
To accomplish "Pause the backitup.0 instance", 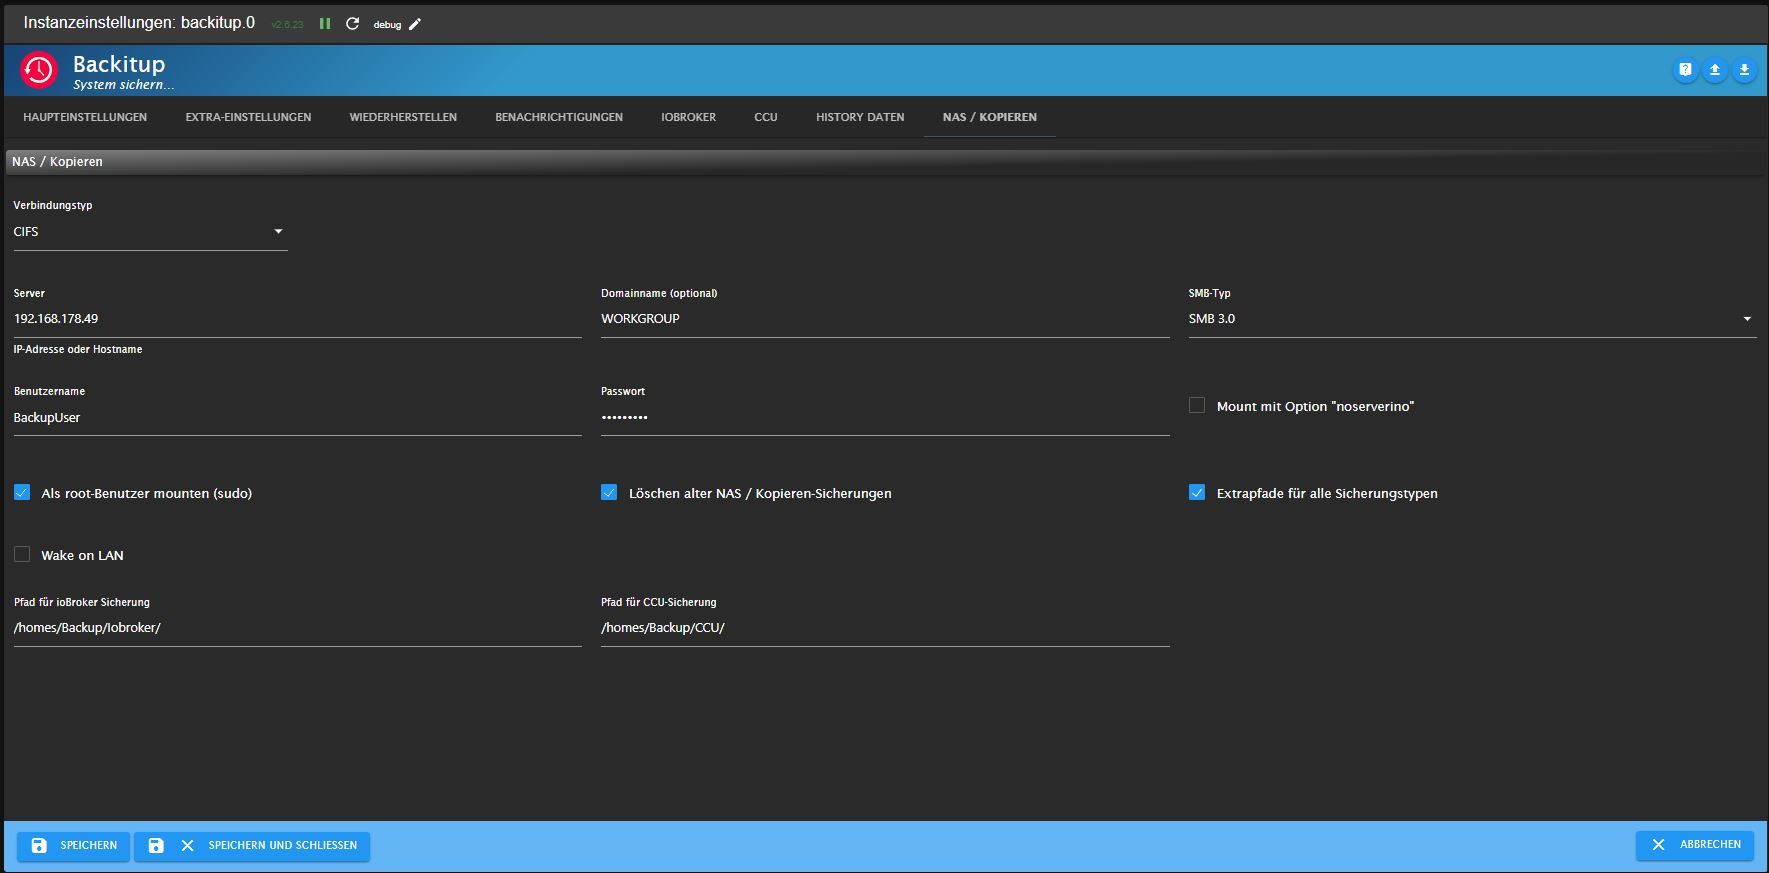I will (325, 23).
